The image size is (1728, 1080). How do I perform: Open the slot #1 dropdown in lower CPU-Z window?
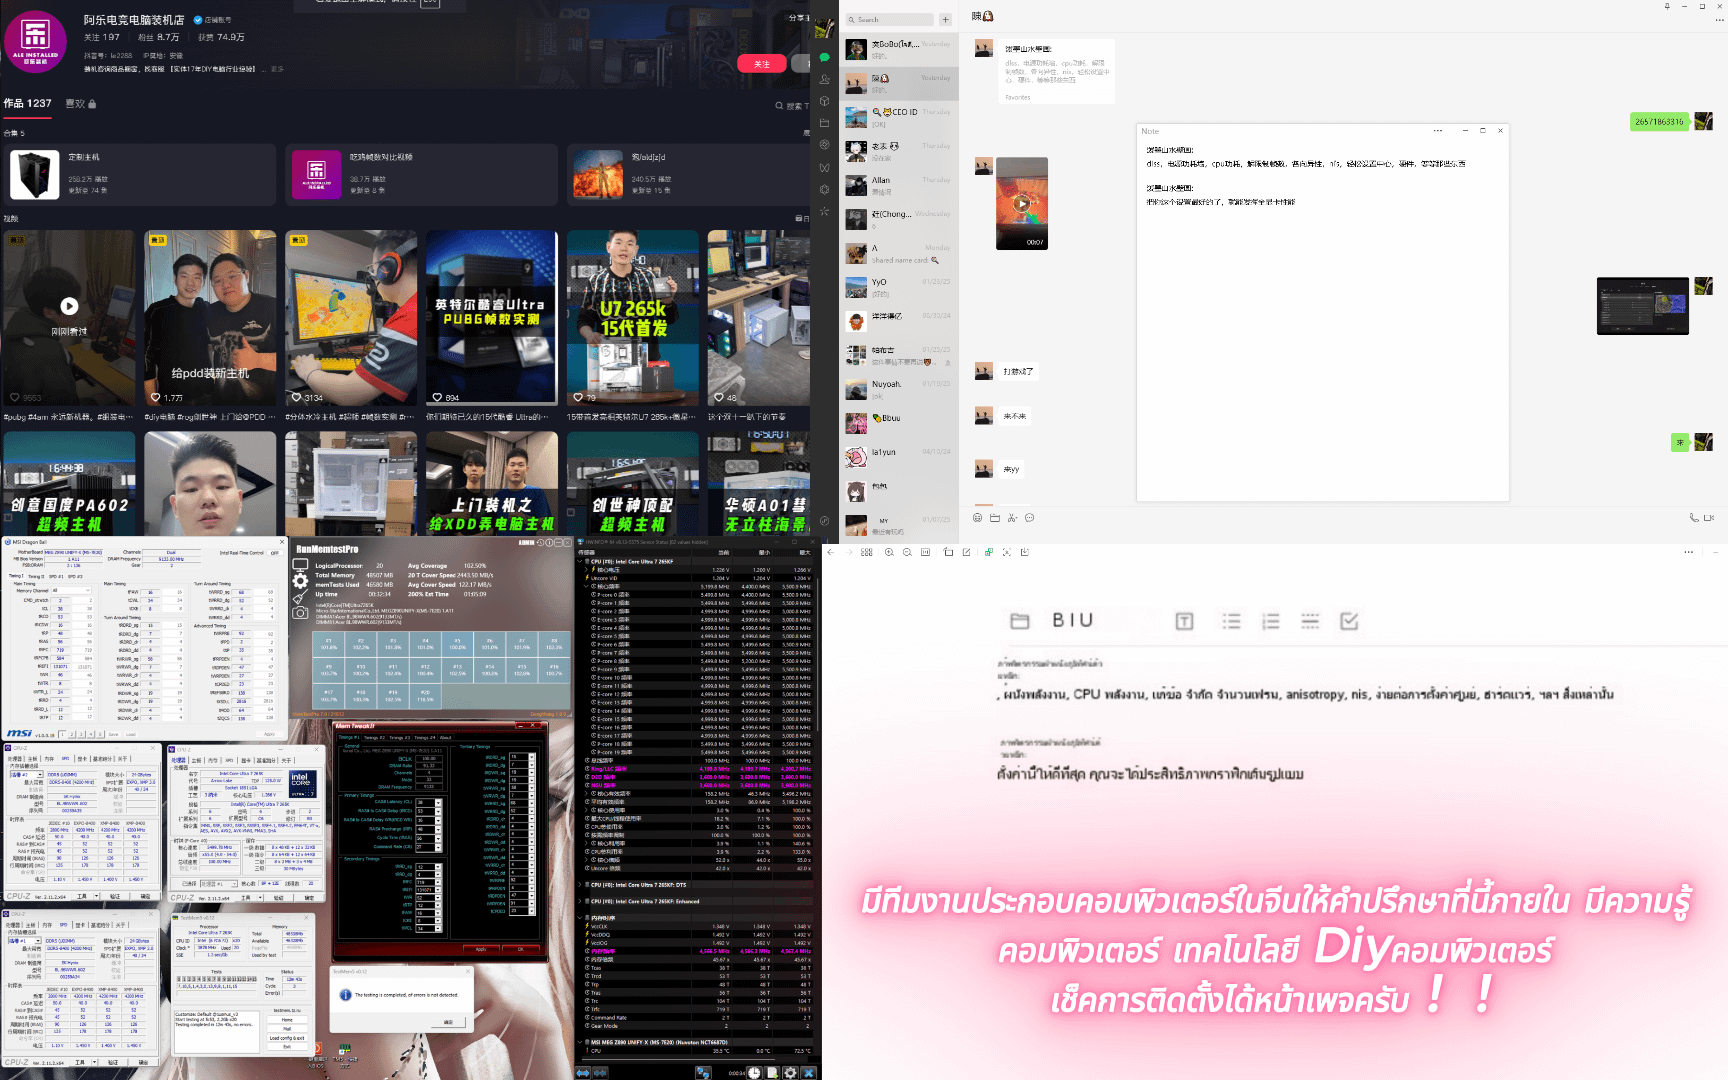(24, 941)
